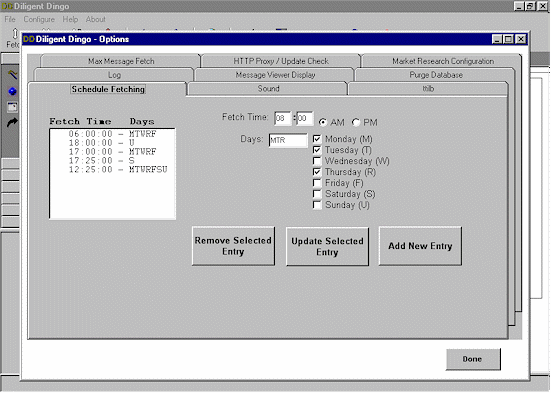The height and width of the screenshot is (393, 551).
Task: Click Remove Selected Entry button
Action: point(233,246)
